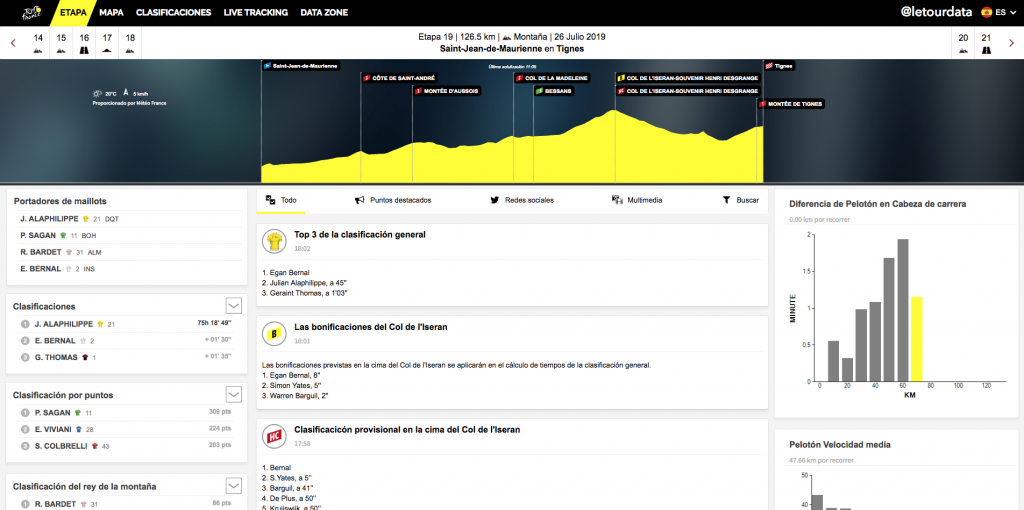Click the Twitter bird icon
This screenshot has width=1024, height=510.
click(x=494, y=200)
